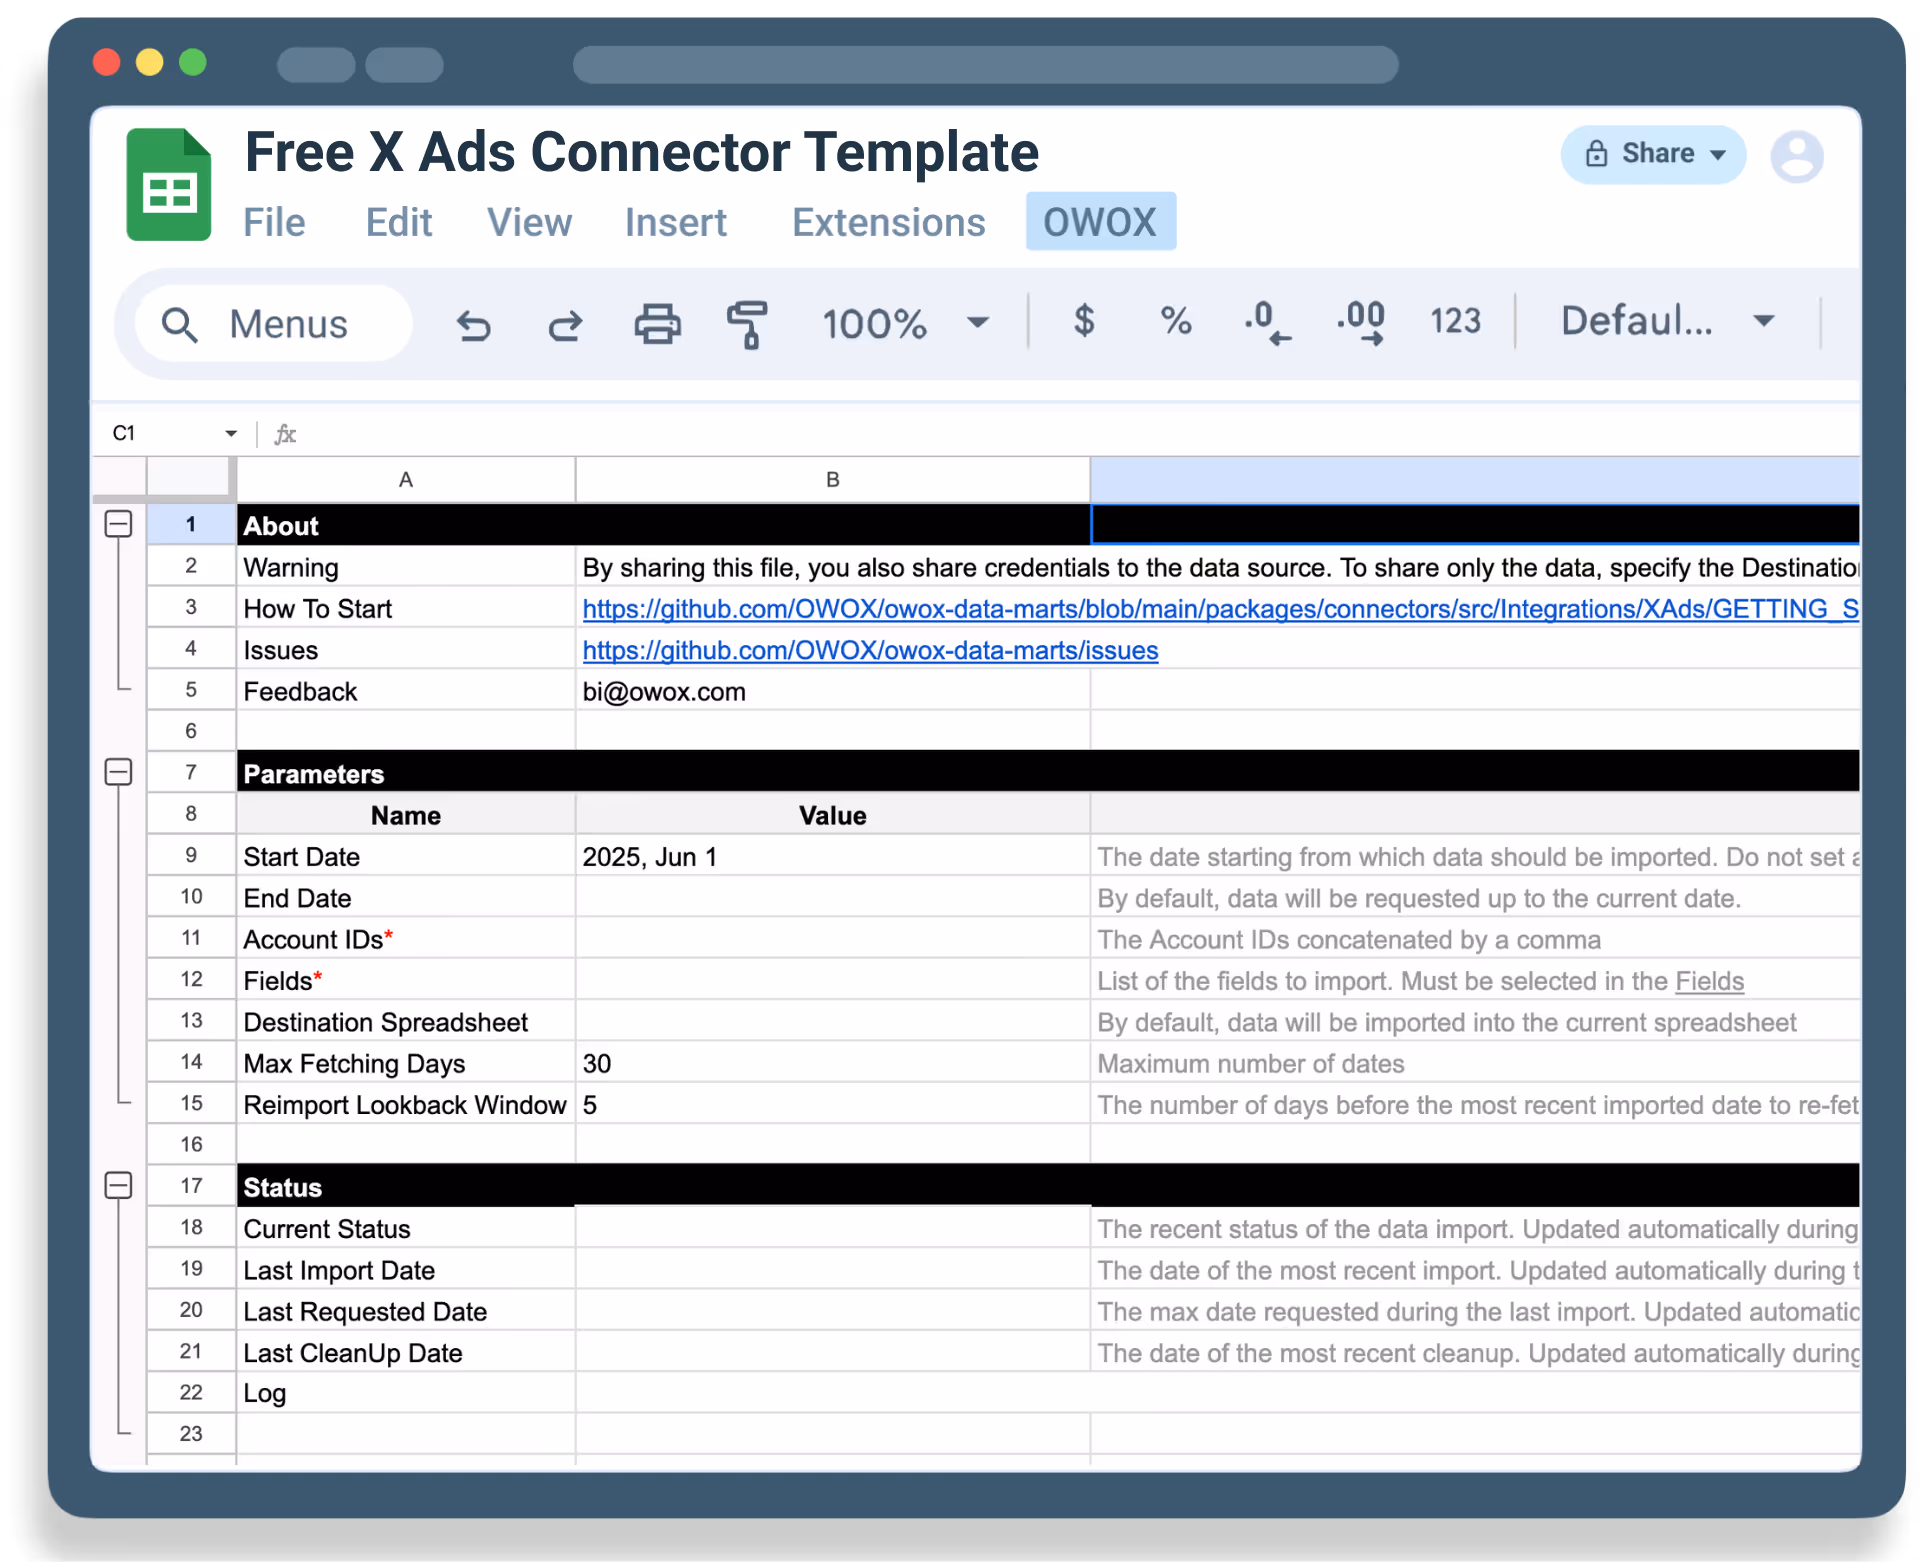The height and width of the screenshot is (1562, 1920).
Task: Select the paint format roller icon
Action: coord(747,324)
